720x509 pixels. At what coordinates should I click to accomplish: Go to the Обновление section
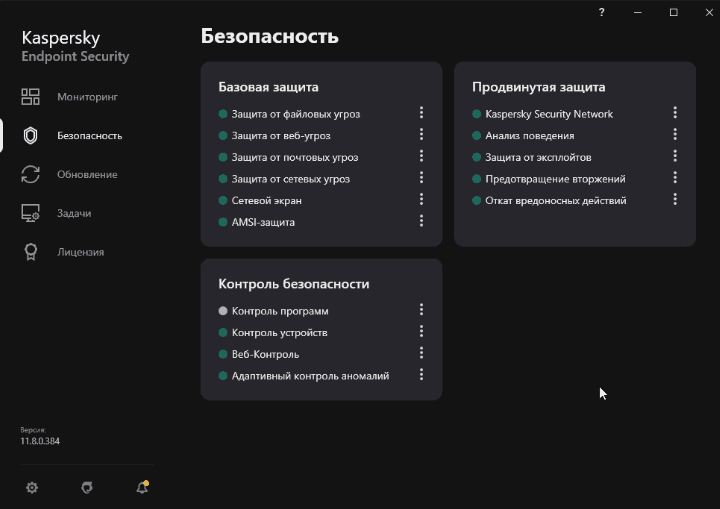point(87,174)
